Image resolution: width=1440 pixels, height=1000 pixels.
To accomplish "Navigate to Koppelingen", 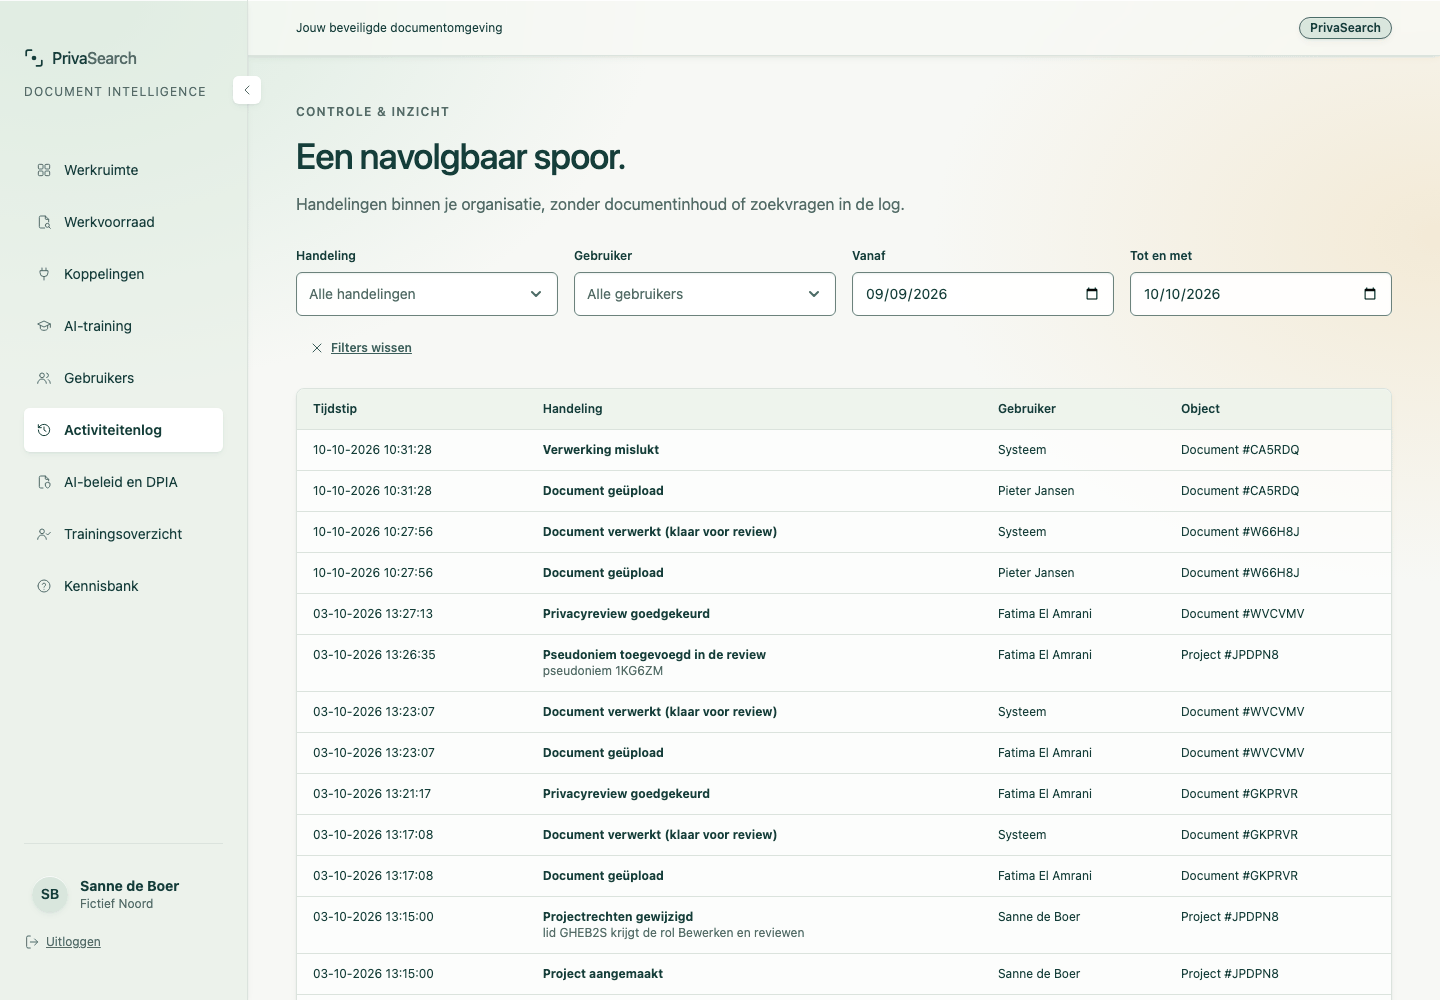I will (x=123, y=274).
